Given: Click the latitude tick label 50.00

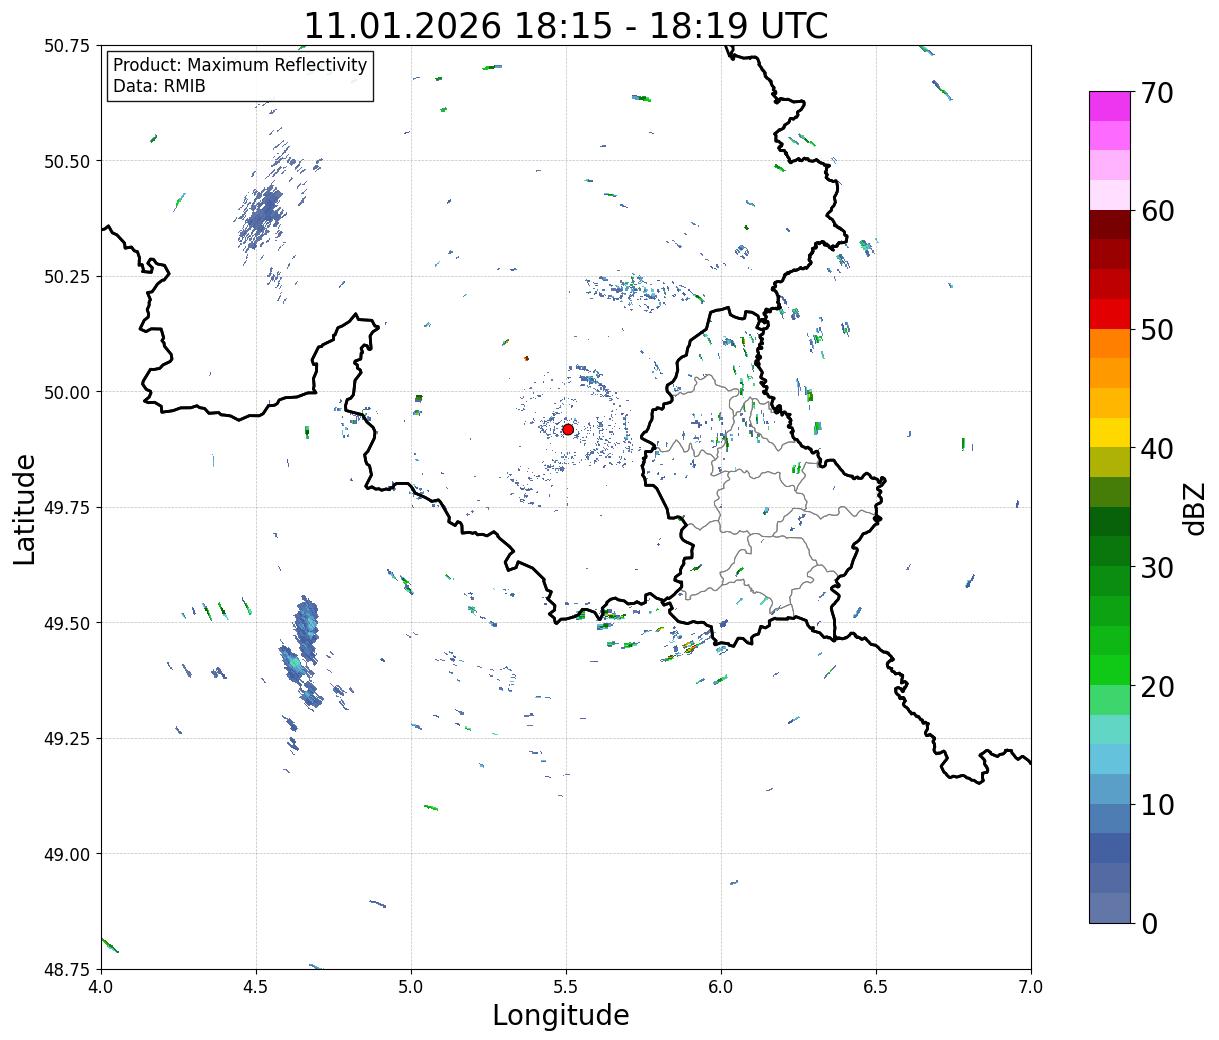Looking at the screenshot, I should point(67,392).
